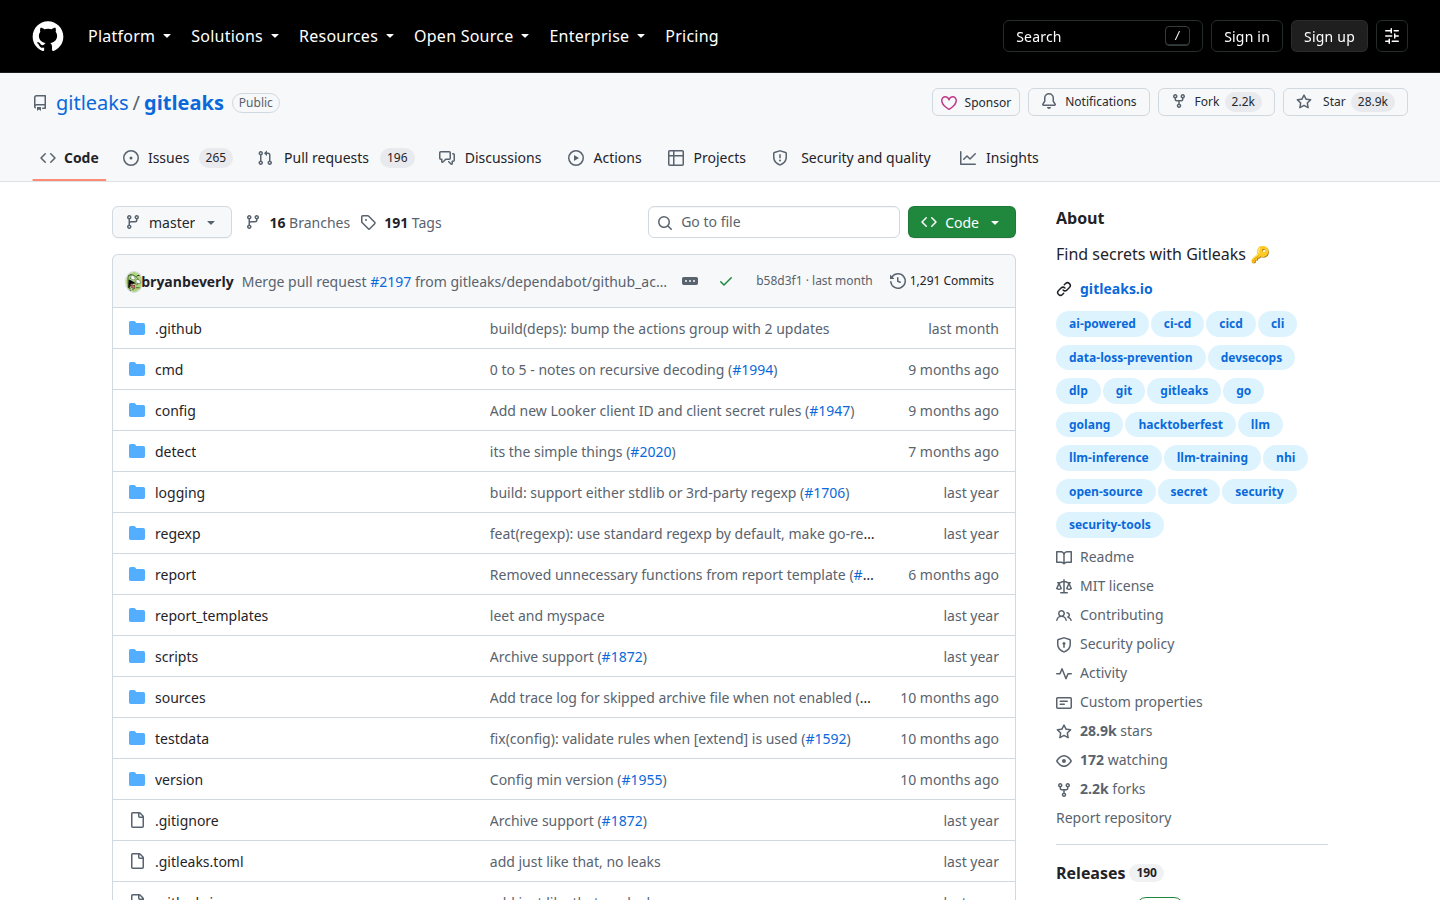Open pull request #2197 link
Viewport: 1440px width, 900px height.
(x=391, y=282)
